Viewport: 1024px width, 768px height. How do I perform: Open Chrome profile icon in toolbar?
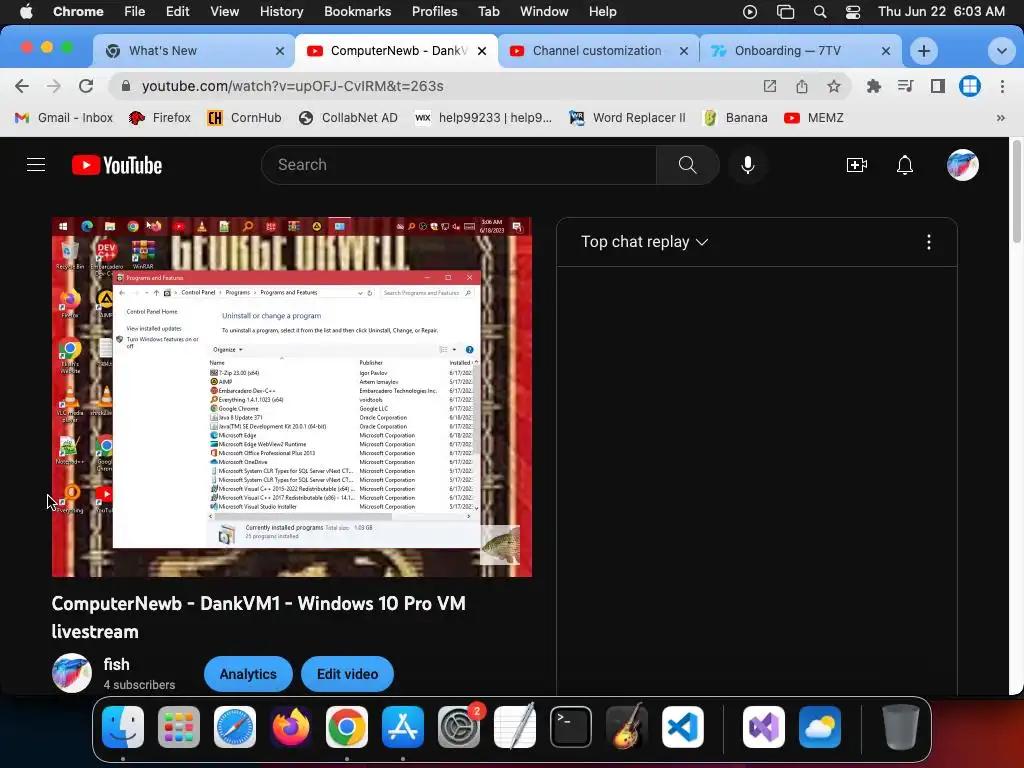[970, 86]
